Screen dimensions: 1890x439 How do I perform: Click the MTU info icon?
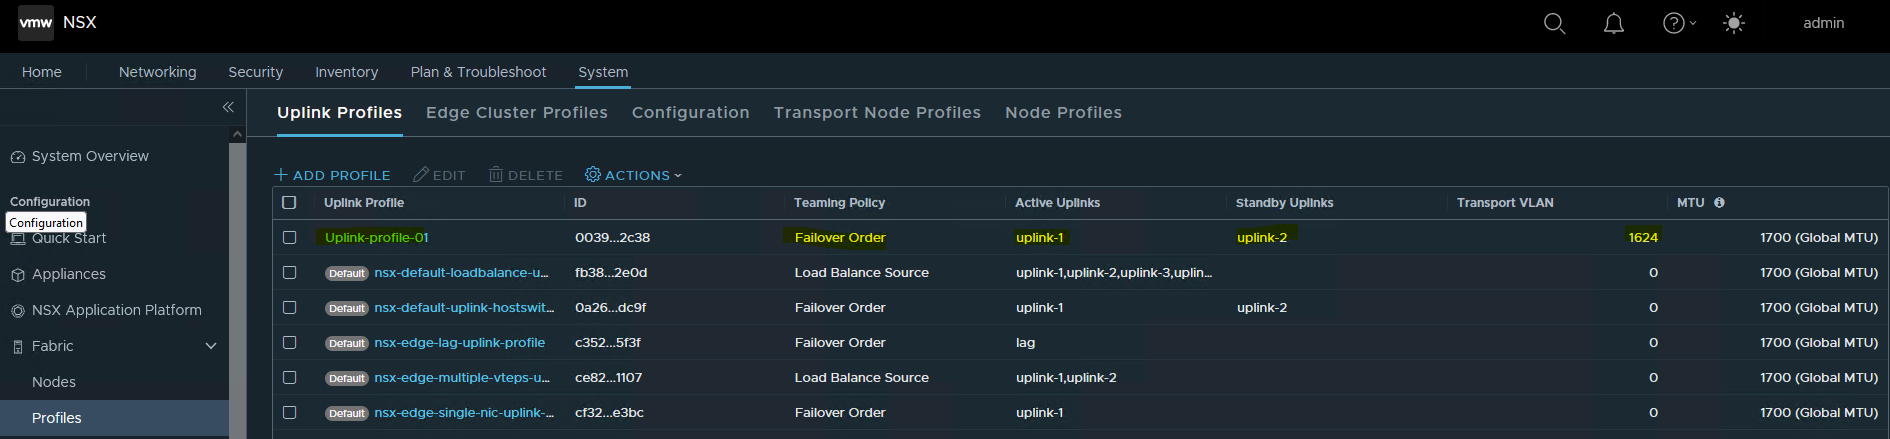(x=1719, y=202)
